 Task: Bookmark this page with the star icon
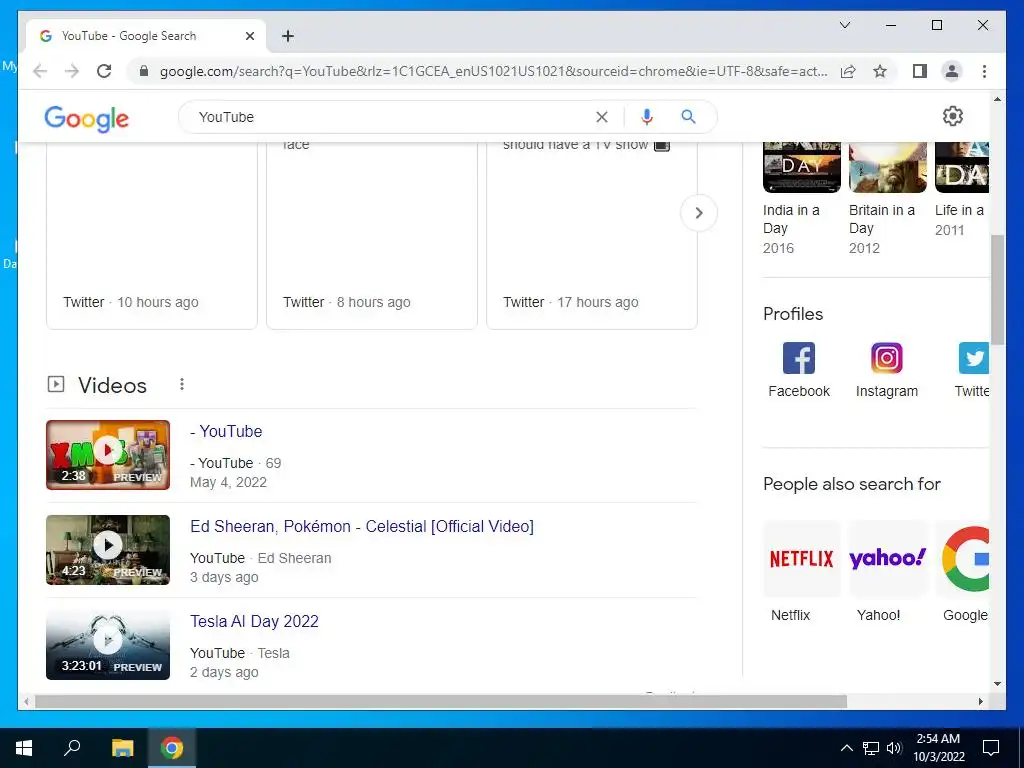coord(880,71)
